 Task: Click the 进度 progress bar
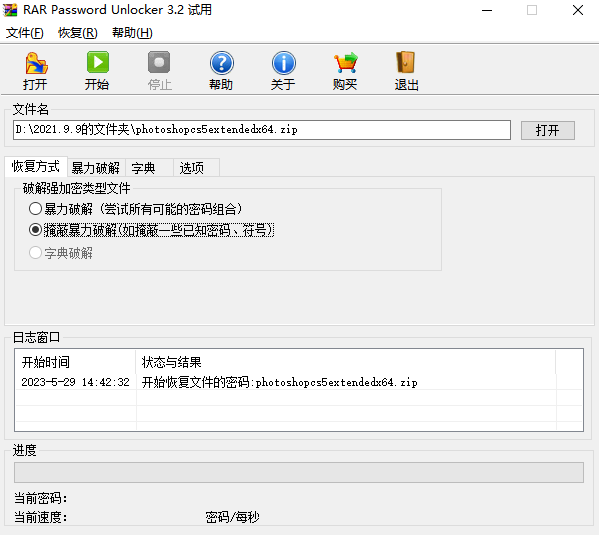(299, 472)
